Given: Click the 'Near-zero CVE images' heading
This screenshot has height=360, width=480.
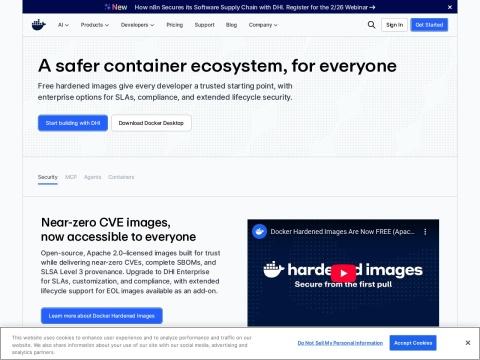Looking at the screenshot, I should tap(118, 230).
